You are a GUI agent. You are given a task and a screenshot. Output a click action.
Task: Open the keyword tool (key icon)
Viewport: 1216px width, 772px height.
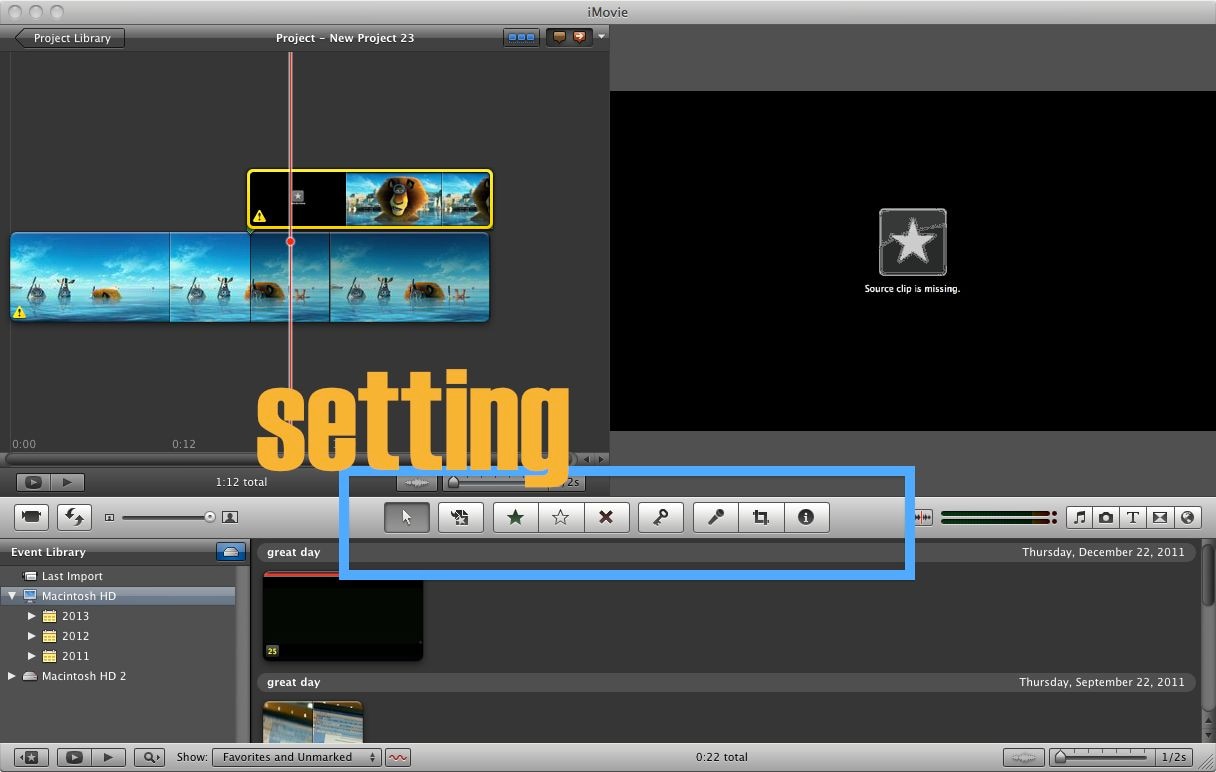[x=661, y=517]
